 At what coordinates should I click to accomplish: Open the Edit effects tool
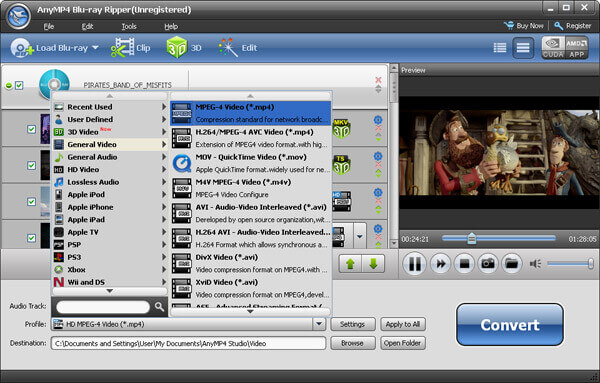[x=238, y=48]
